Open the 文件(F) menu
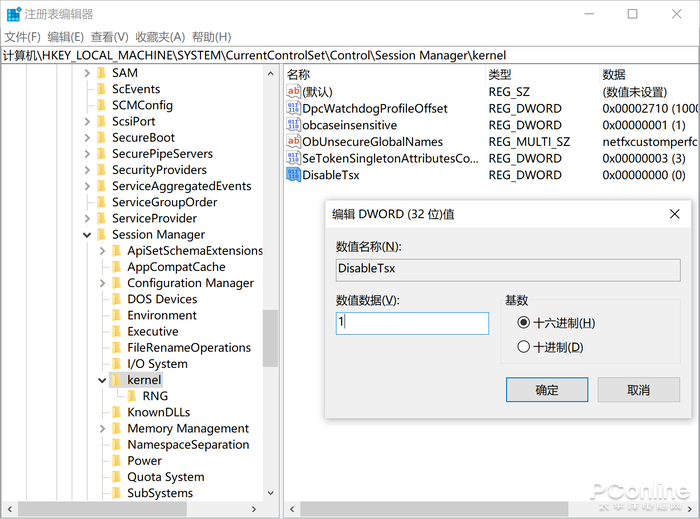Screen dimensions: 700x519 tap(22, 37)
